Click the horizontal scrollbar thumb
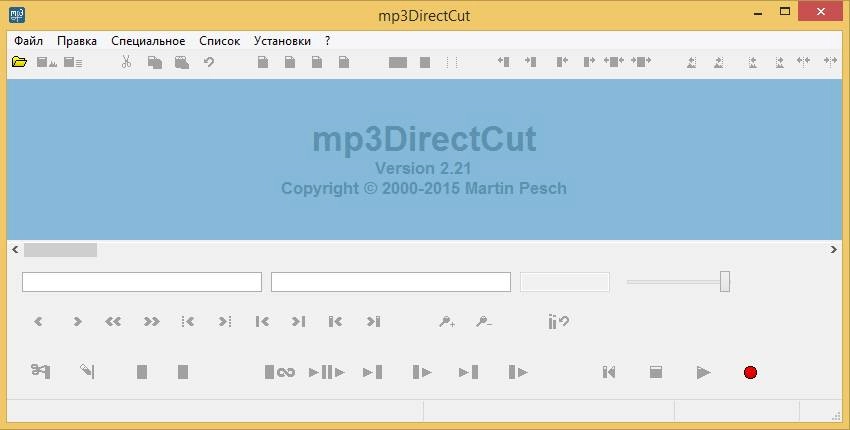This screenshot has height=430, width=850. [x=60, y=250]
